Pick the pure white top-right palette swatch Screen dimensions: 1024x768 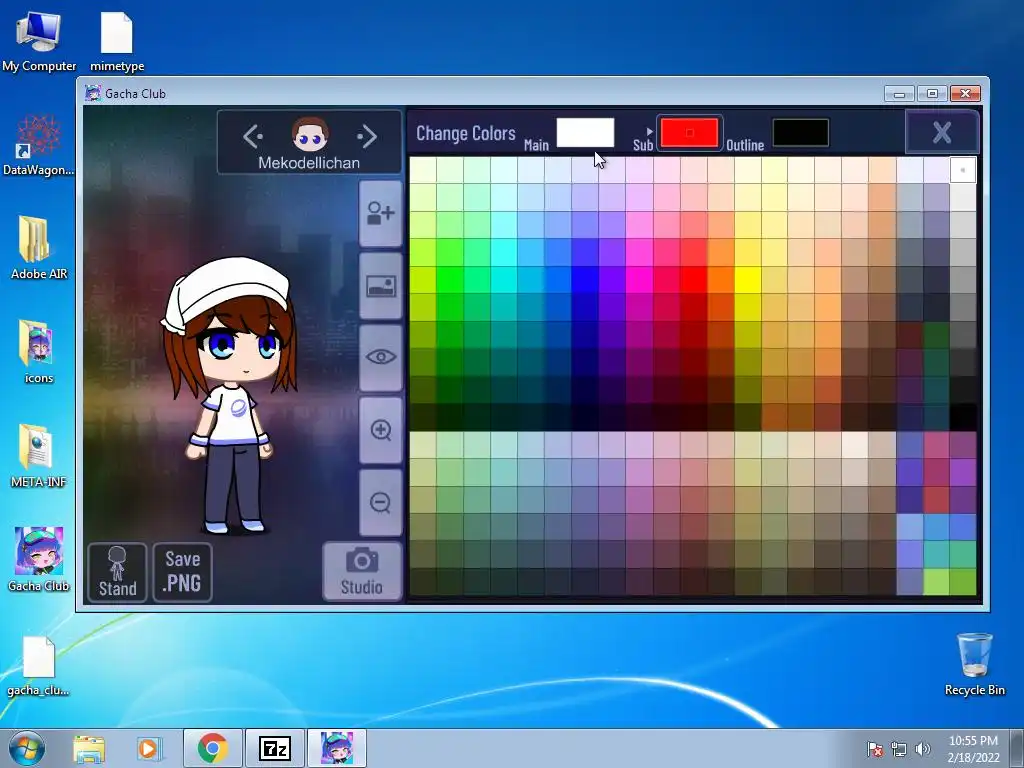[963, 170]
